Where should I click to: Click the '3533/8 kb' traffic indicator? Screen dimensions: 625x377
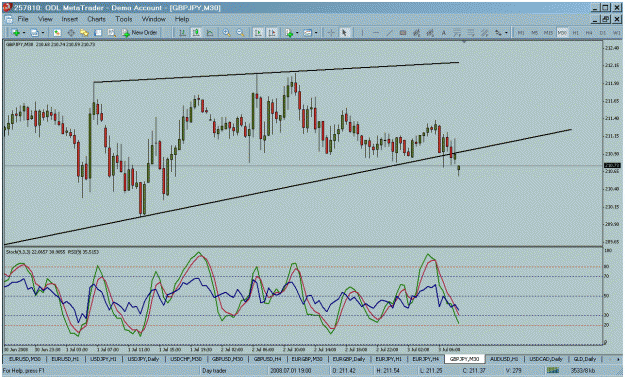pyautogui.click(x=582, y=371)
